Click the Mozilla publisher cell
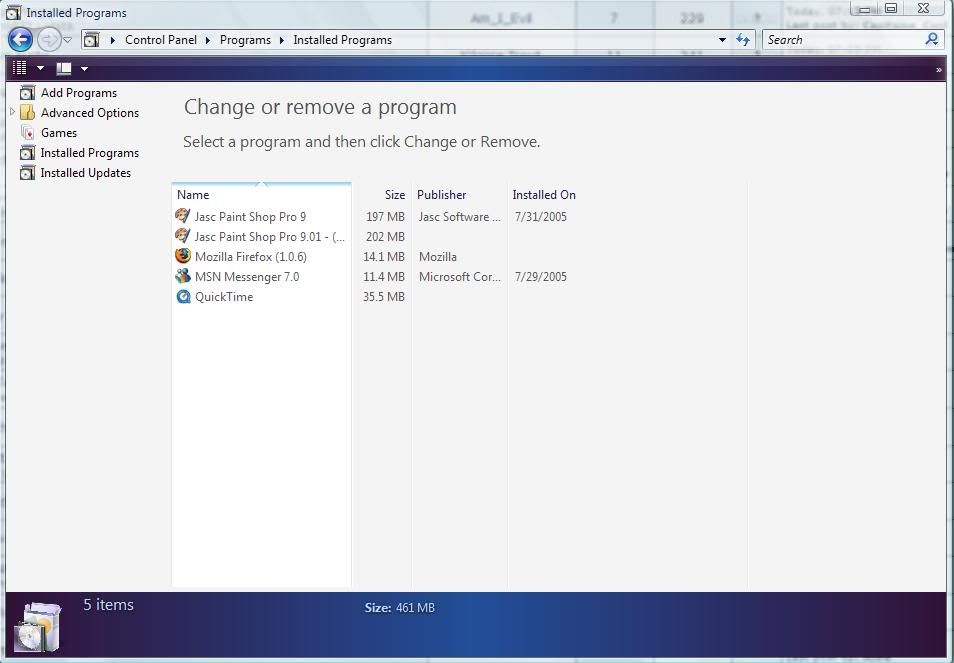The width and height of the screenshot is (954, 663). pyautogui.click(x=437, y=257)
